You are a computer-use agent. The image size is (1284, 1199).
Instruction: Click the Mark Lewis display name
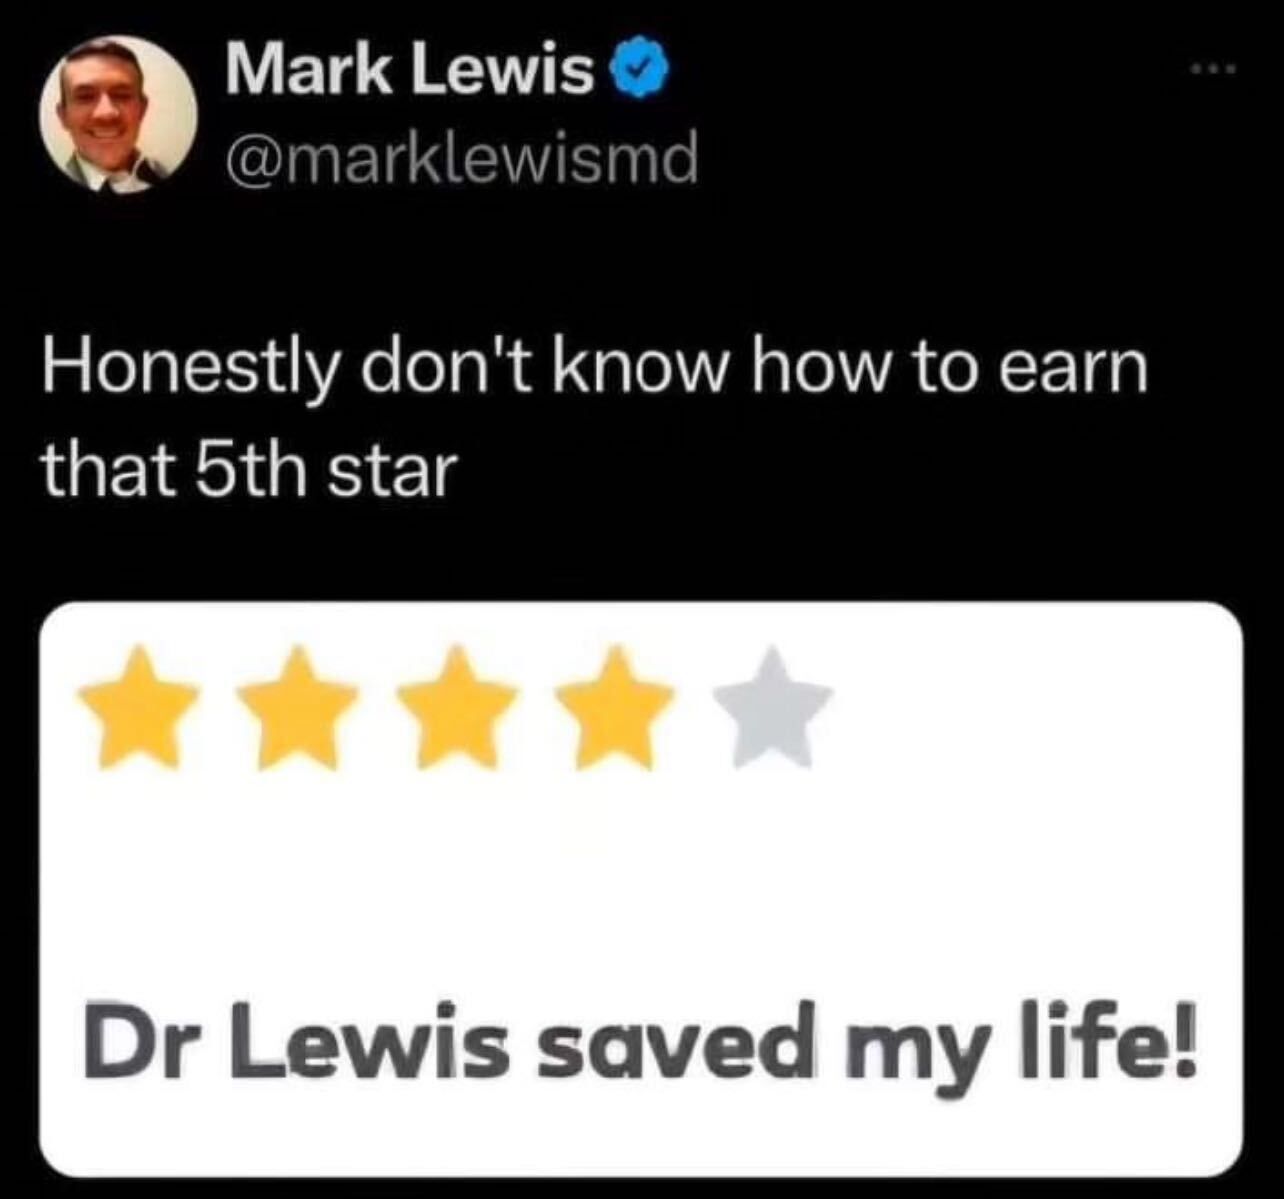coord(409,70)
